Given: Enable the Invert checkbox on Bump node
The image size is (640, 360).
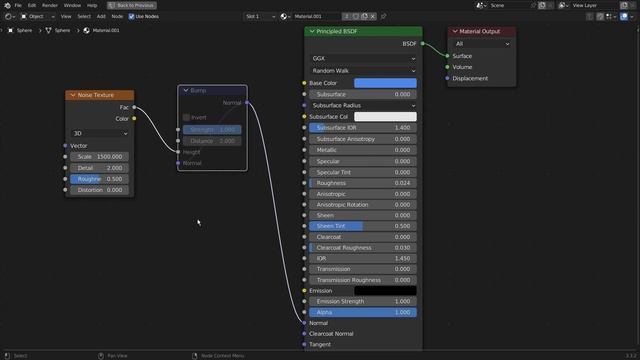Looking at the screenshot, I should 186,118.
